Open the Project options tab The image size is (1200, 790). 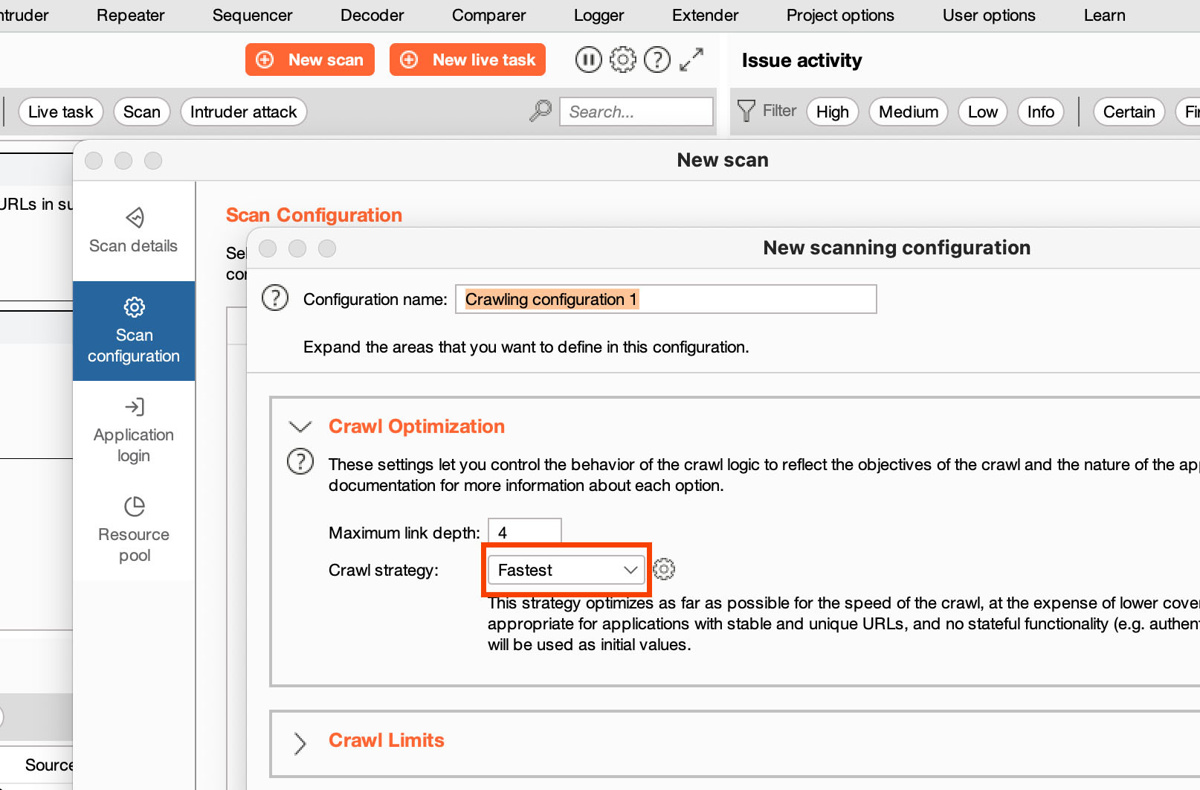coord(840,15)
